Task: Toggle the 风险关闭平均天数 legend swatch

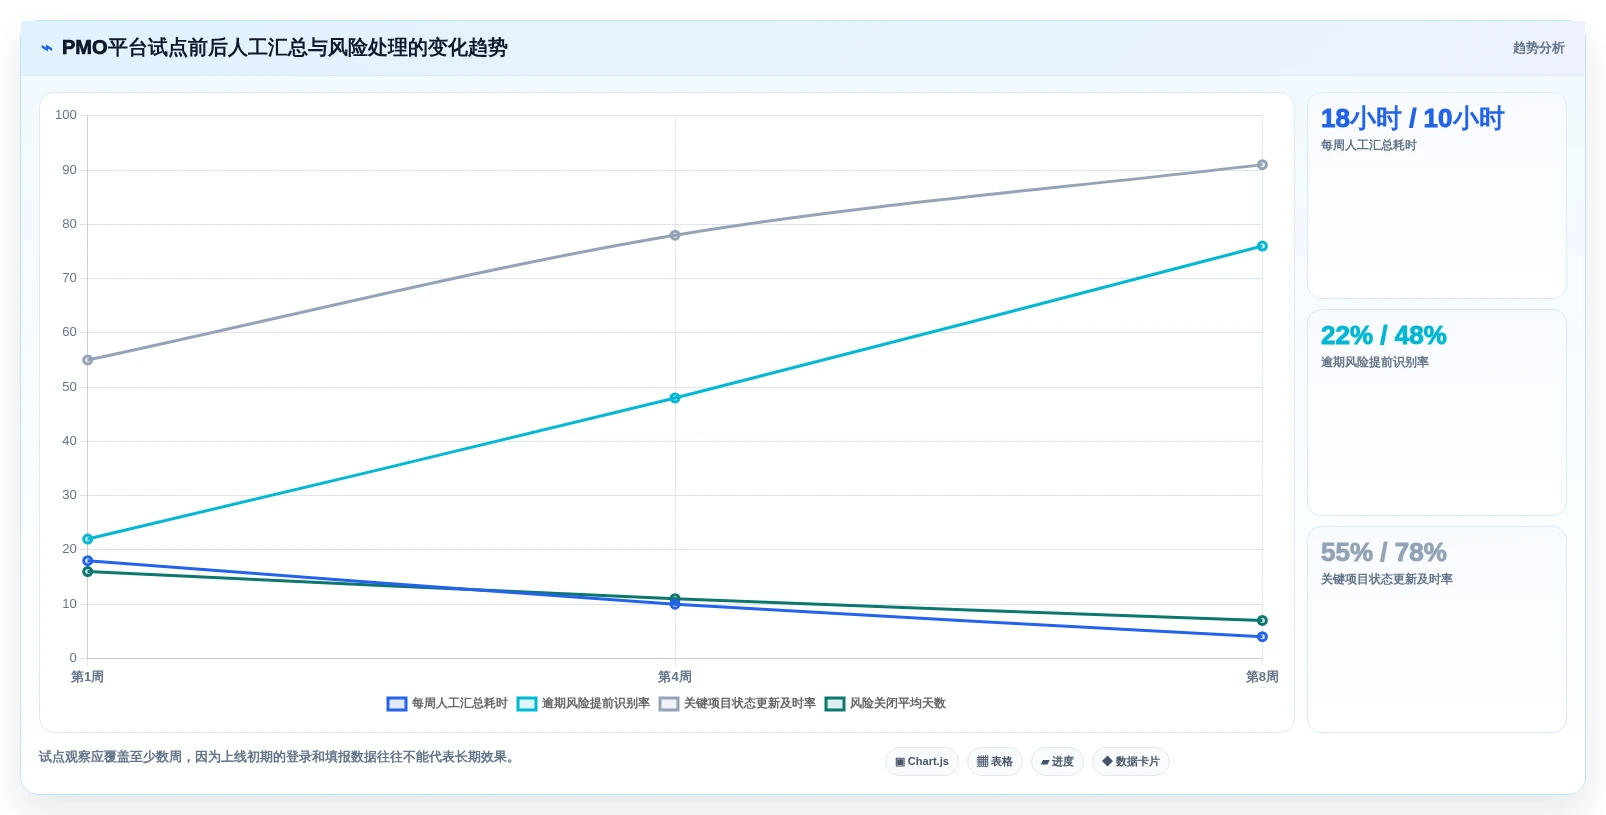Action: (x=835, y=704)
